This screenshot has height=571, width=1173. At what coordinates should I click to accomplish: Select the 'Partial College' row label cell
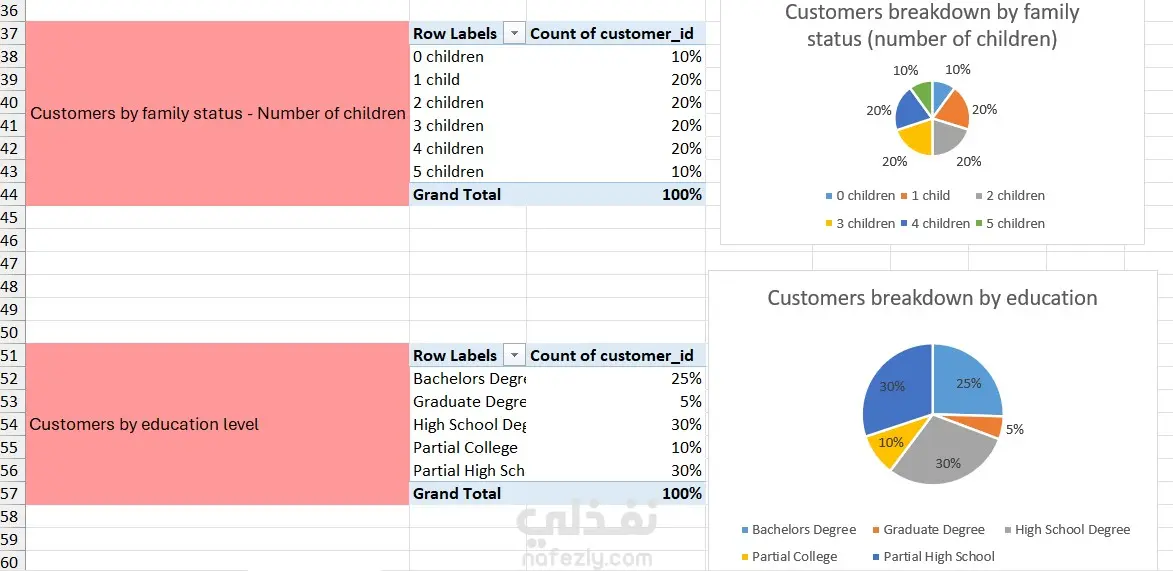click(467, 448)
